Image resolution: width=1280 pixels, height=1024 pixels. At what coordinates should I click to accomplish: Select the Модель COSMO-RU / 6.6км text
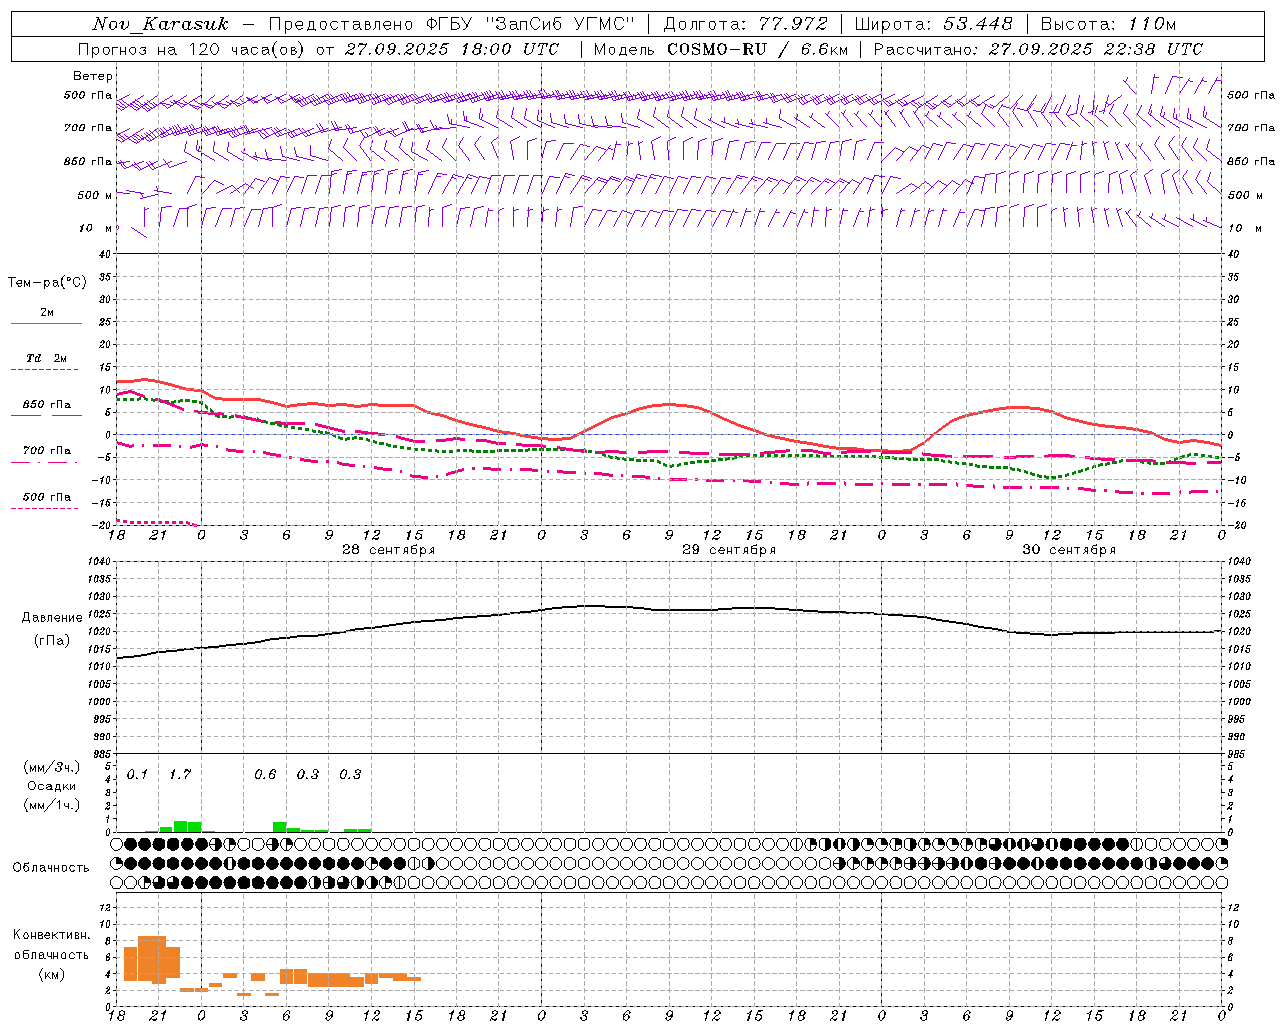(721, 49)
